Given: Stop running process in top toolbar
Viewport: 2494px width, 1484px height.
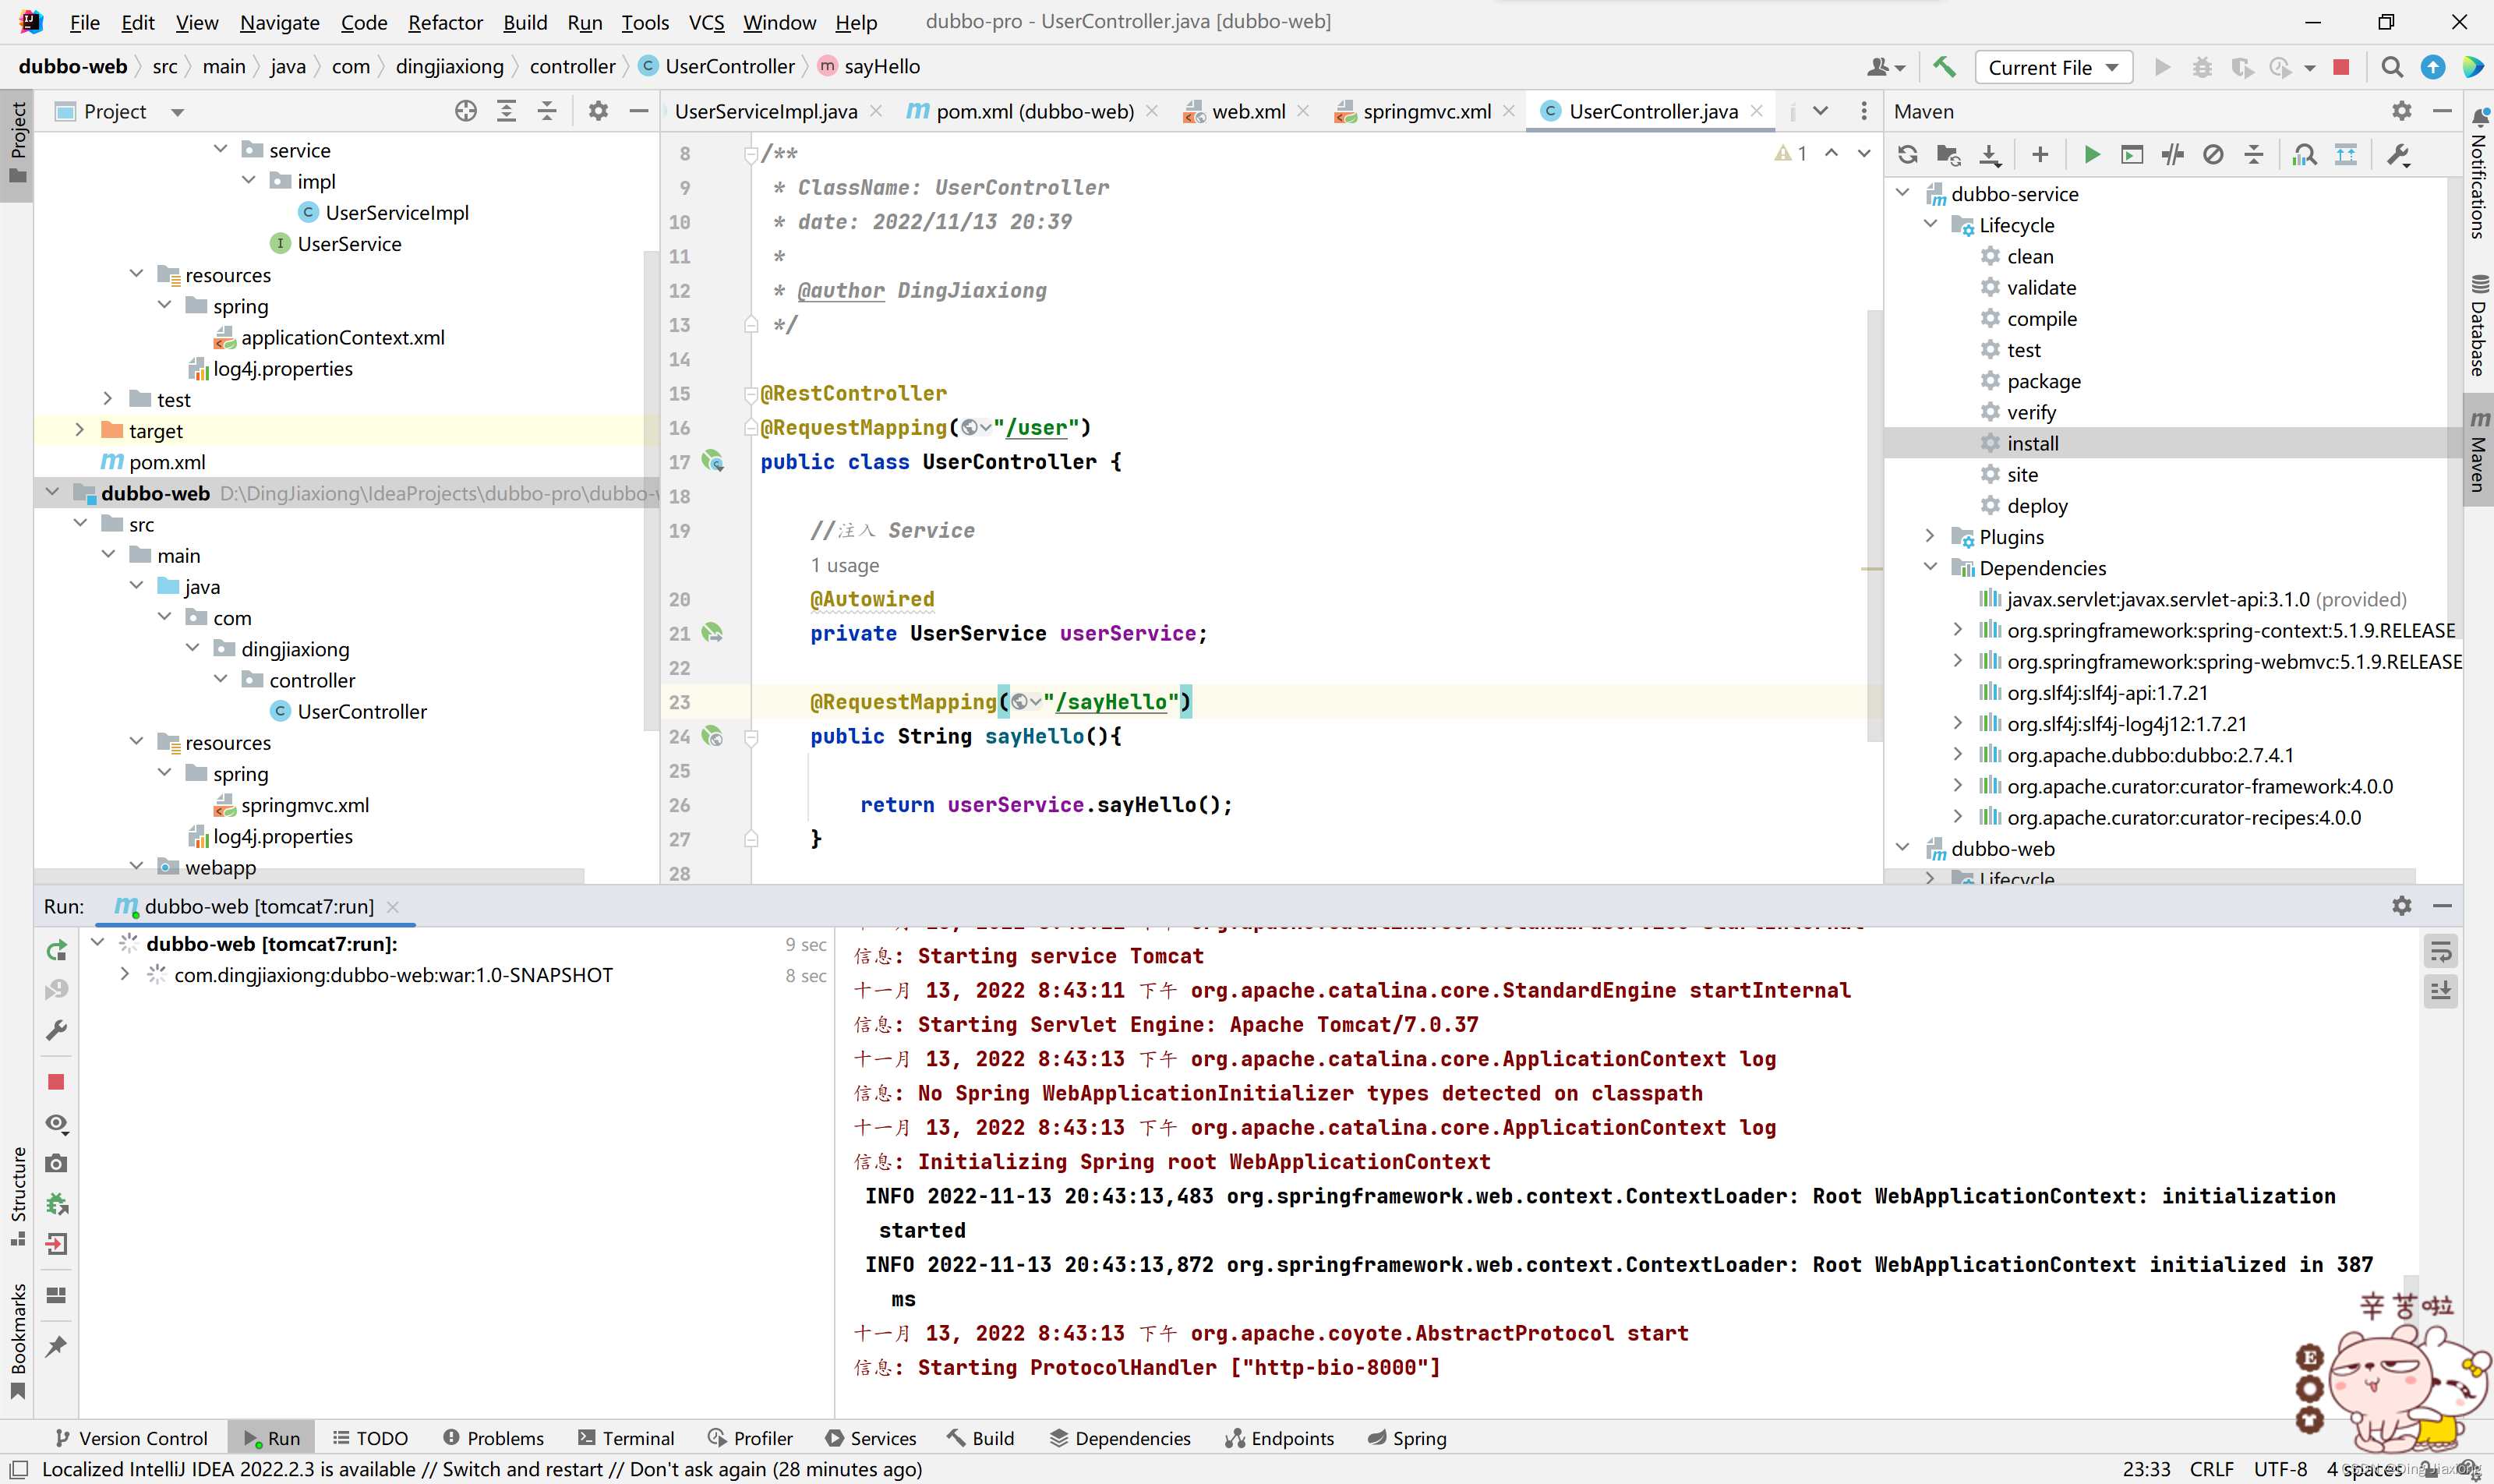Looking at the screenshot, I should pos(2341,67).
